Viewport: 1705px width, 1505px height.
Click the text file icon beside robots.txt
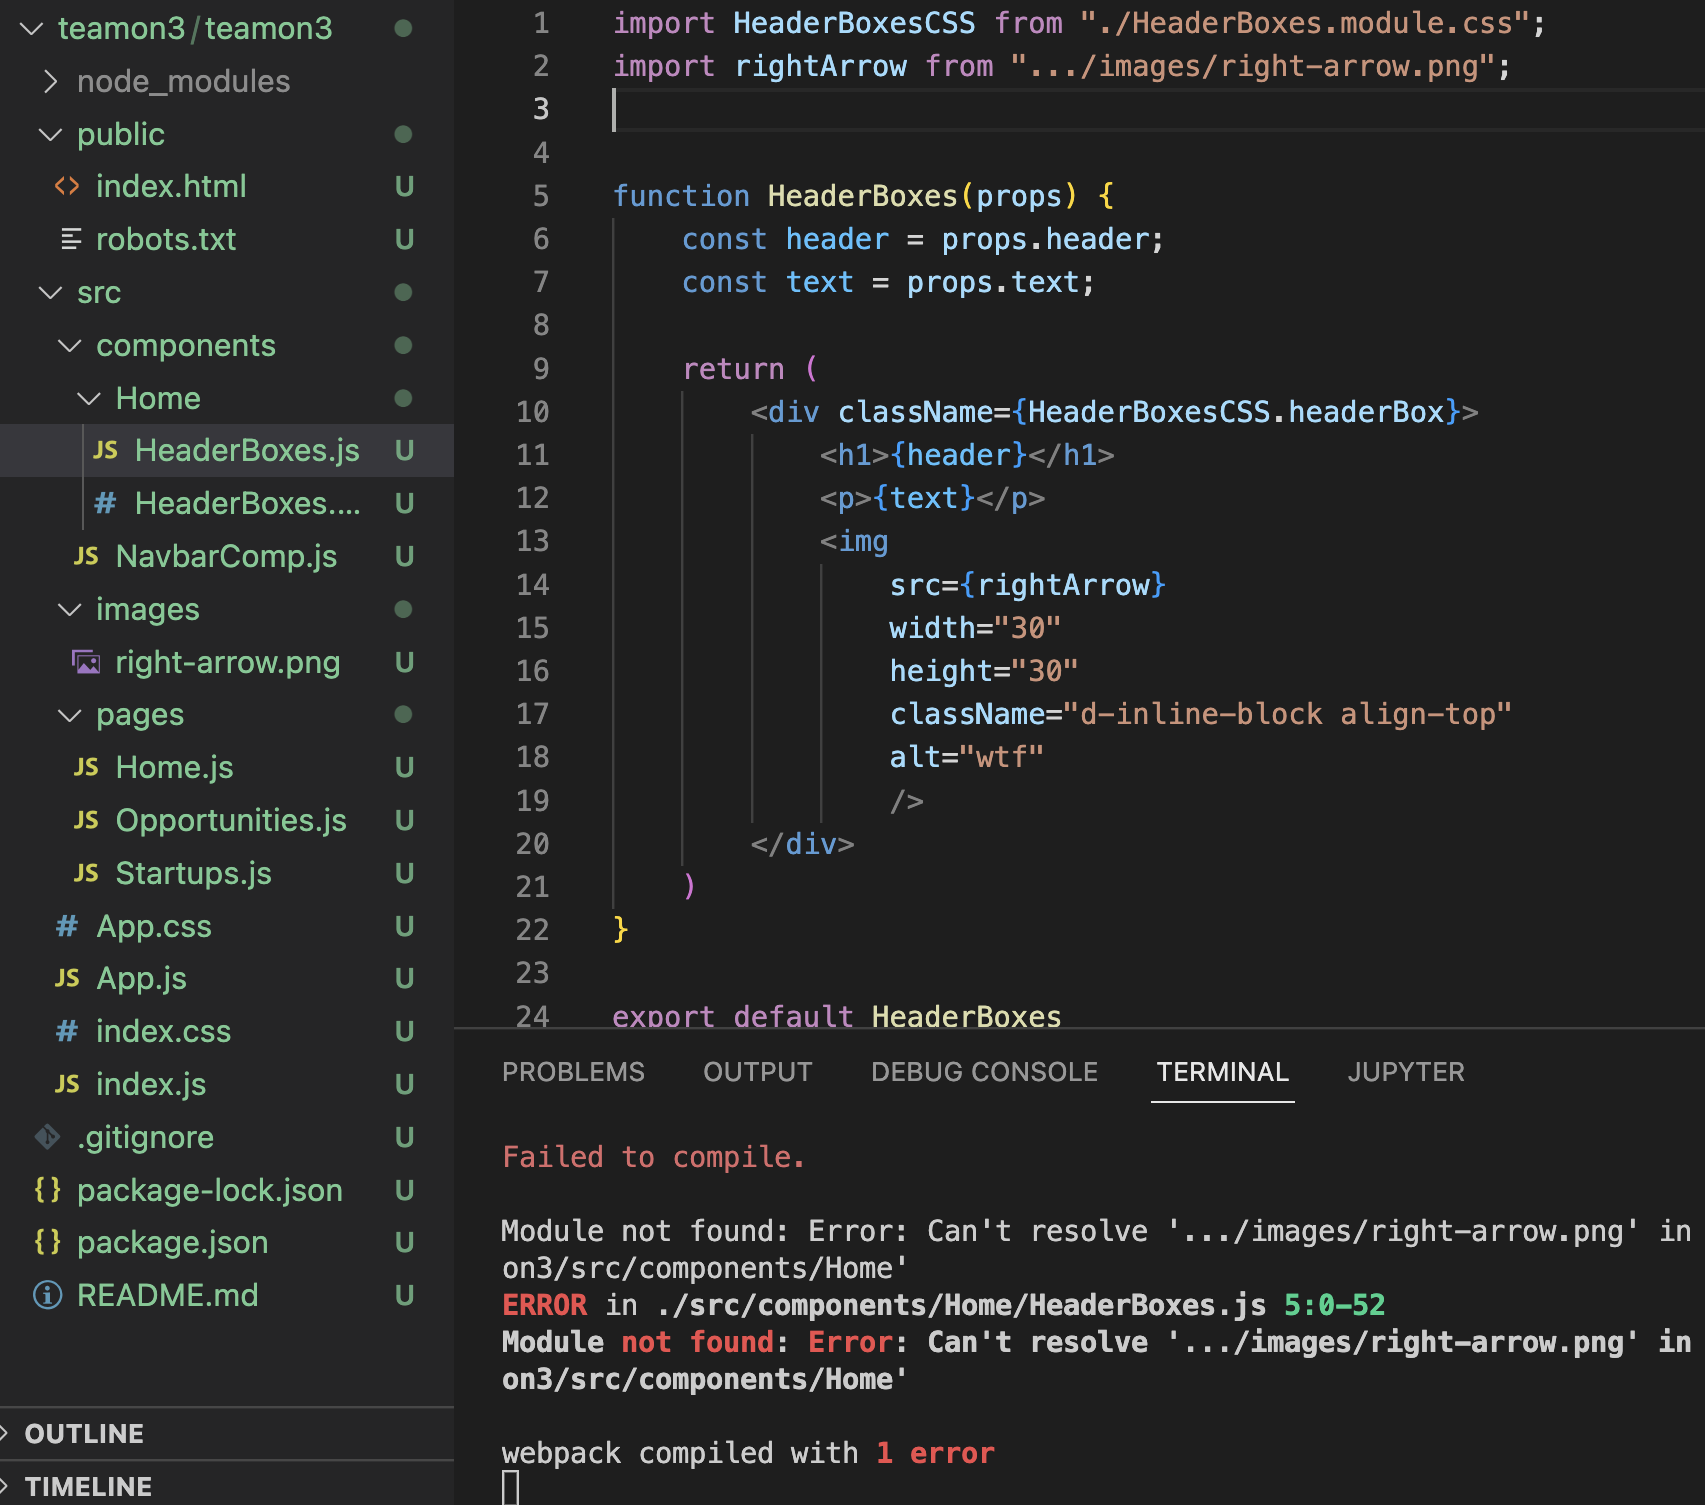(71, 239)
